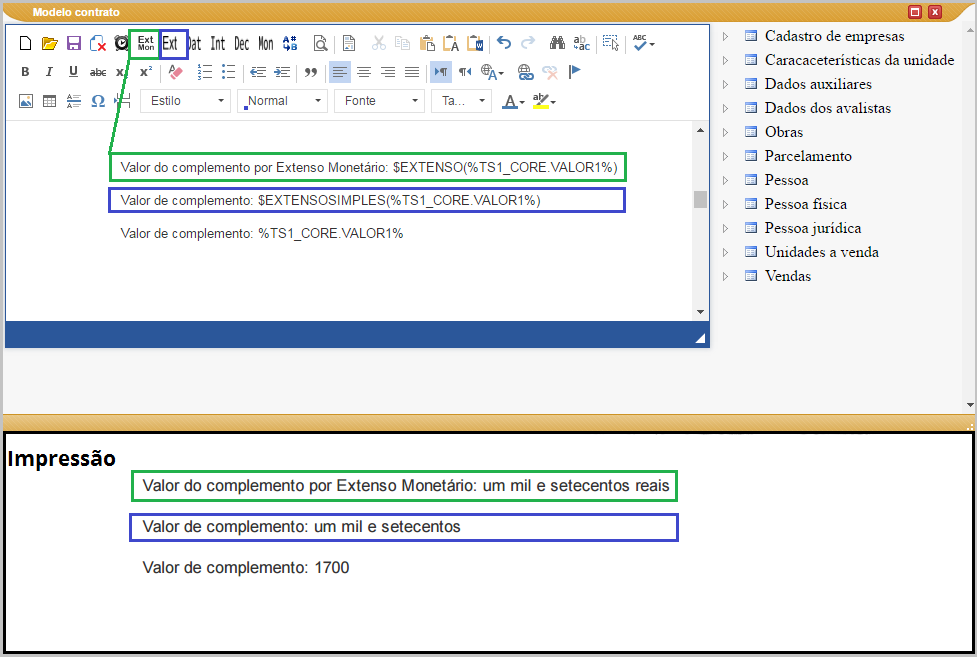Open the text color picker
The width and height of the screenshot is (977, 657).
pyautogui.click(x=513, y=101)
